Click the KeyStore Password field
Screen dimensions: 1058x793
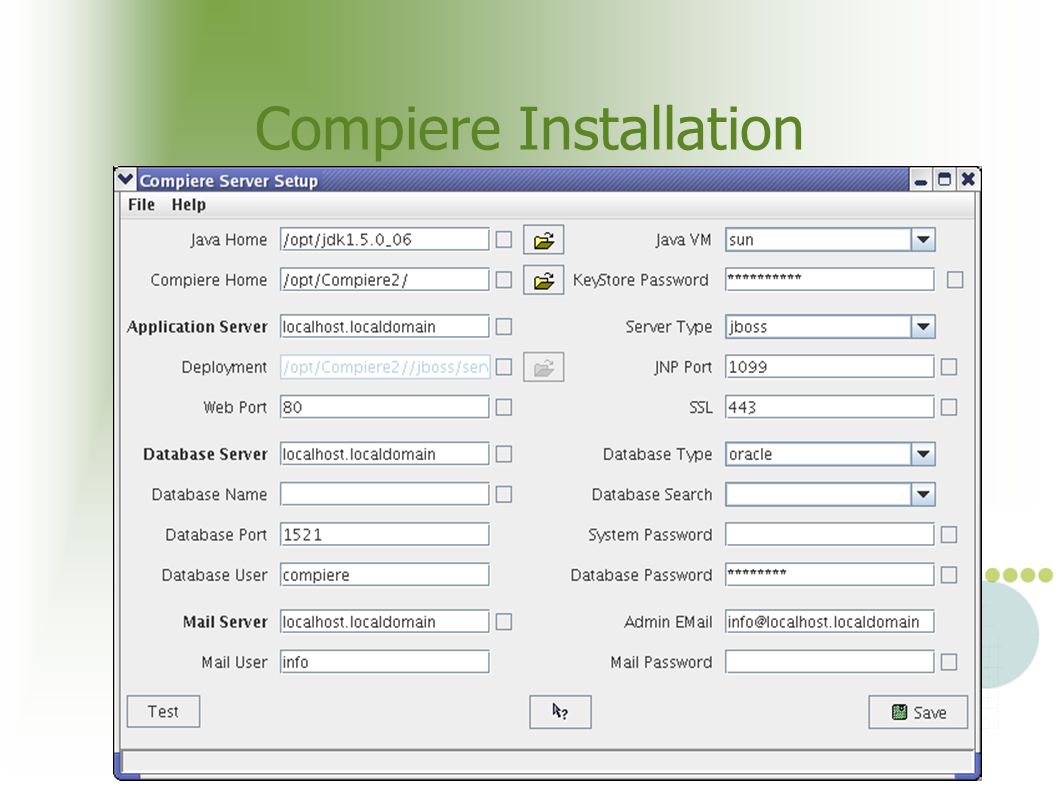pyautogui.click(x=830, y=280)
